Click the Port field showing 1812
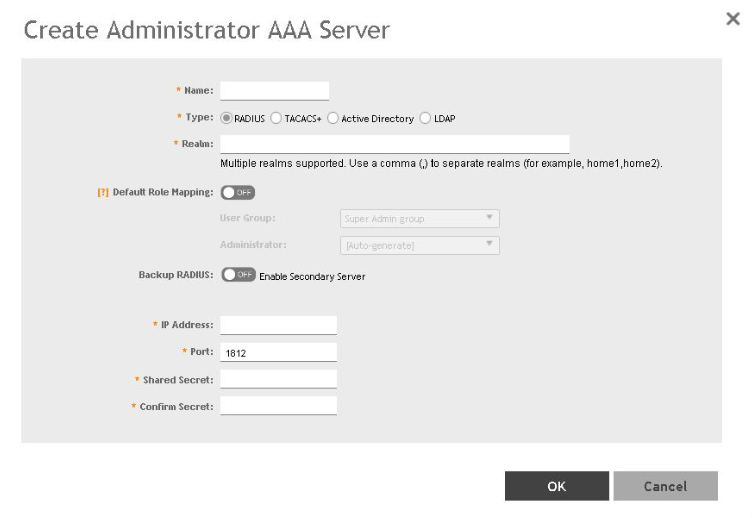The height and width of the screenshot is (518, 752). point(279,352)
